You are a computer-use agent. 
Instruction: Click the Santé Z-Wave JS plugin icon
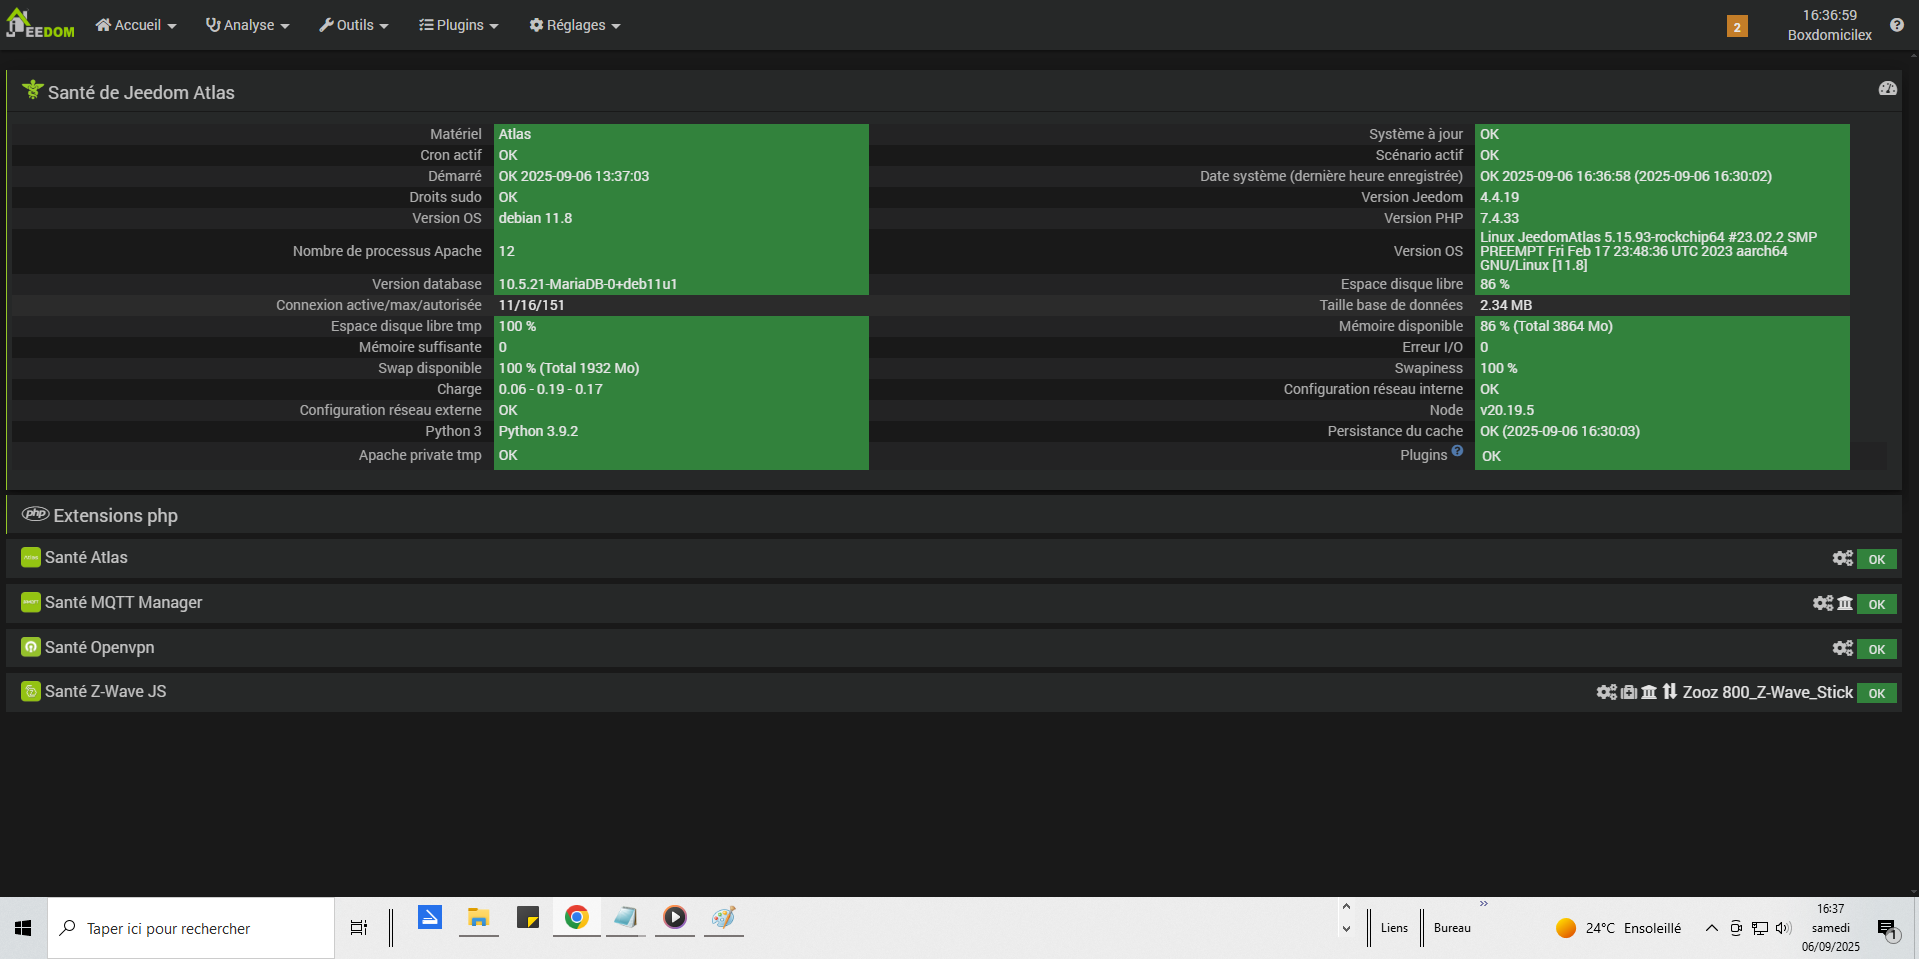(31, 692)
